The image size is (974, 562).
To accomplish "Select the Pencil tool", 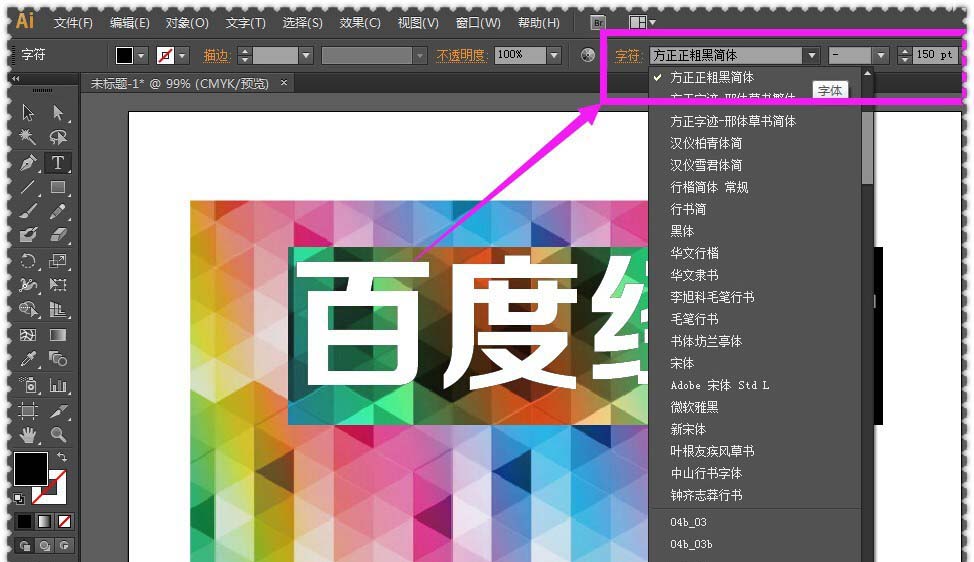I will pyautogui.click(x=58, y=212).
